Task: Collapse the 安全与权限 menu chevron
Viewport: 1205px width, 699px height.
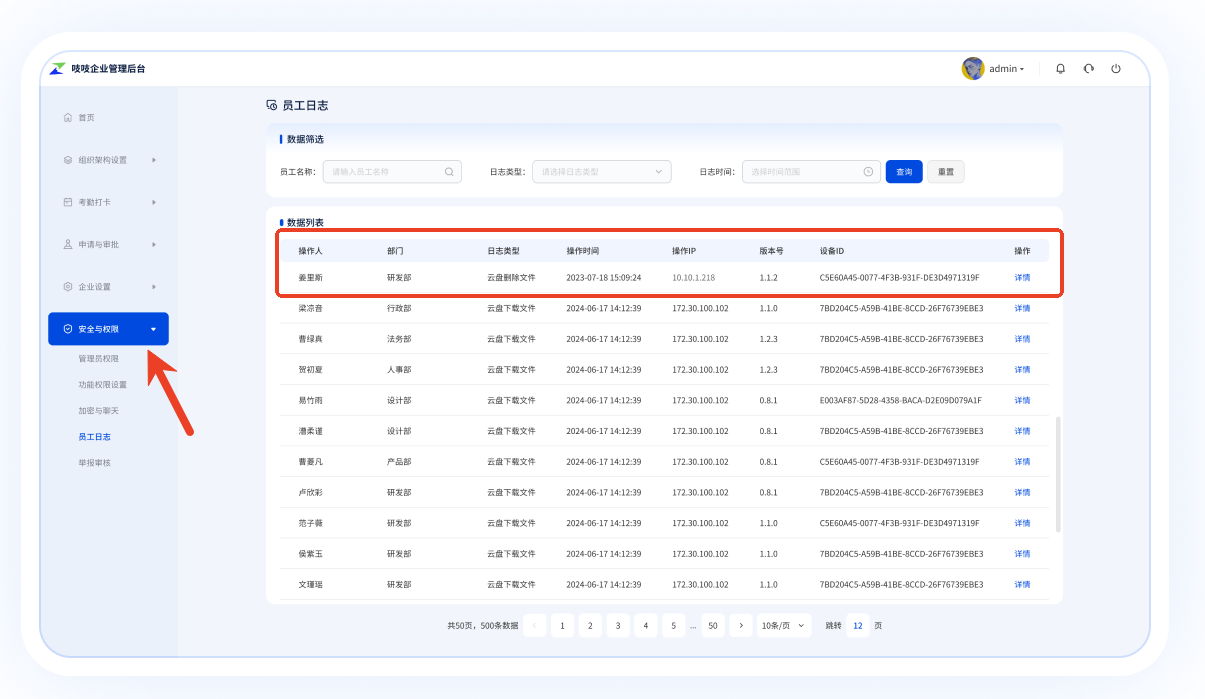Action: tap(152, 328)
